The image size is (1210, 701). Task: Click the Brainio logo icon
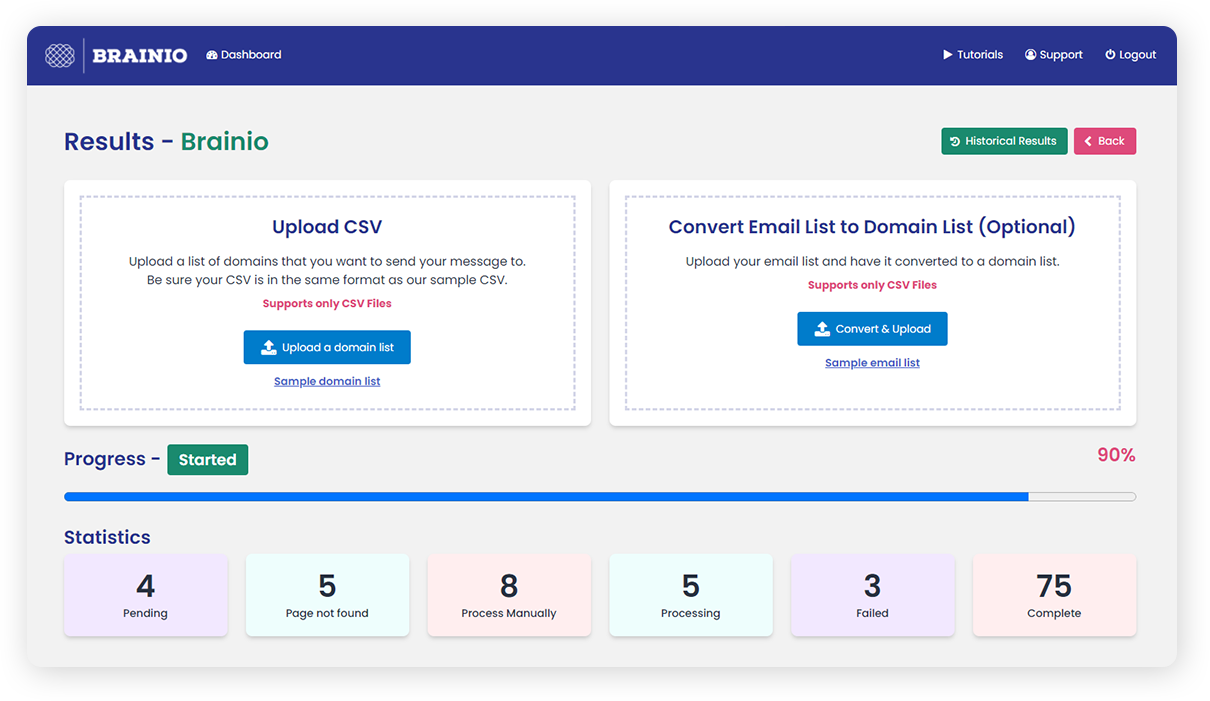pos(60,55)
